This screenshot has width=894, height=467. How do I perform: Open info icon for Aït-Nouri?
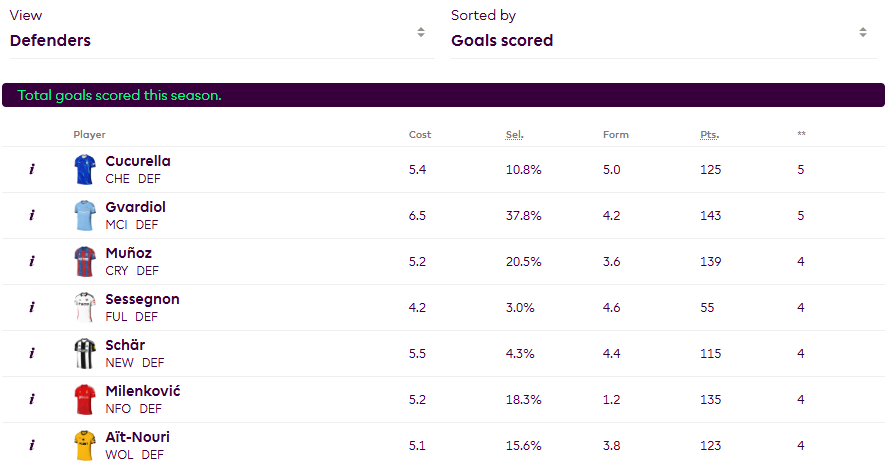coord(31,445)
